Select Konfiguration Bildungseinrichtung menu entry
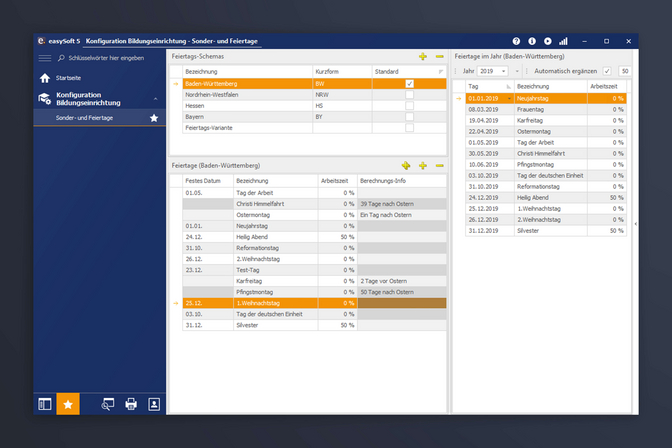Image resolution: width=672 pixels, height=448 pixels. click(x=88, y=99)
